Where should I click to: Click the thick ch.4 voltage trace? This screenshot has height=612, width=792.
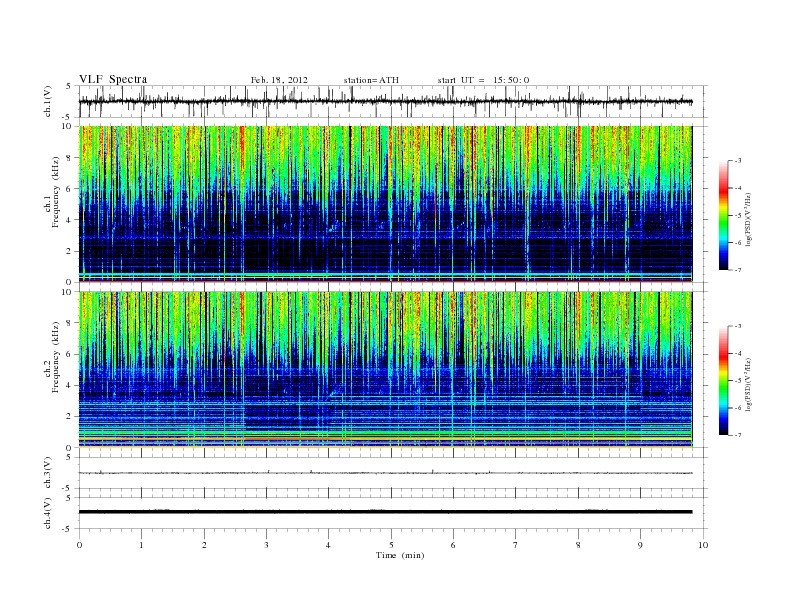pyautogui.click(x=385, y=512)
